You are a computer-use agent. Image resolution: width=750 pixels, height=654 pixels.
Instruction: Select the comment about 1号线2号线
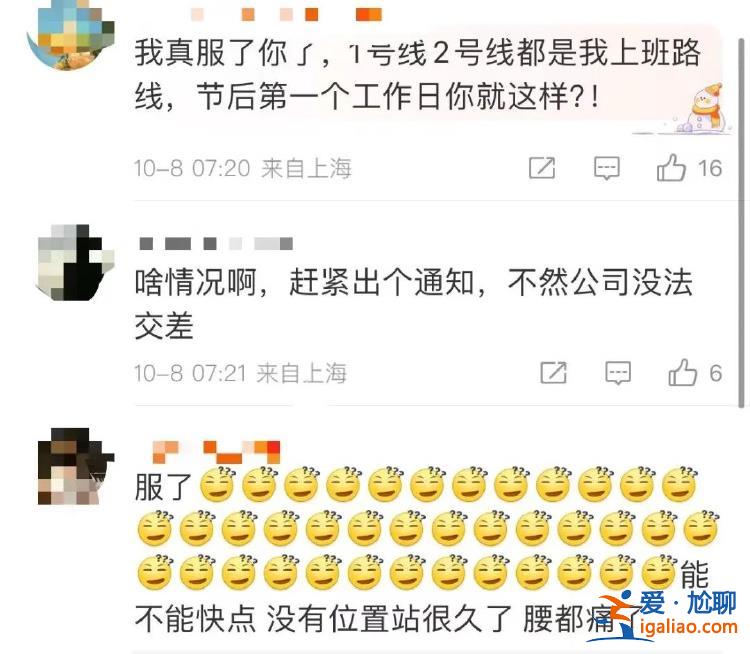(x=418, y=74)
